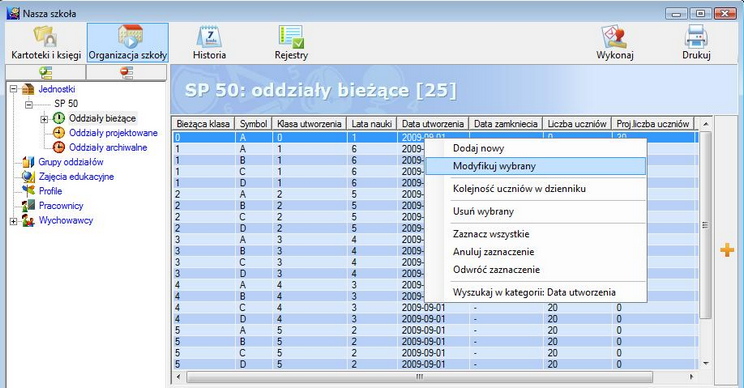Screen dimensions: 744x388
Task: Open Profile in the tree
Action: [x=50, y=191]
